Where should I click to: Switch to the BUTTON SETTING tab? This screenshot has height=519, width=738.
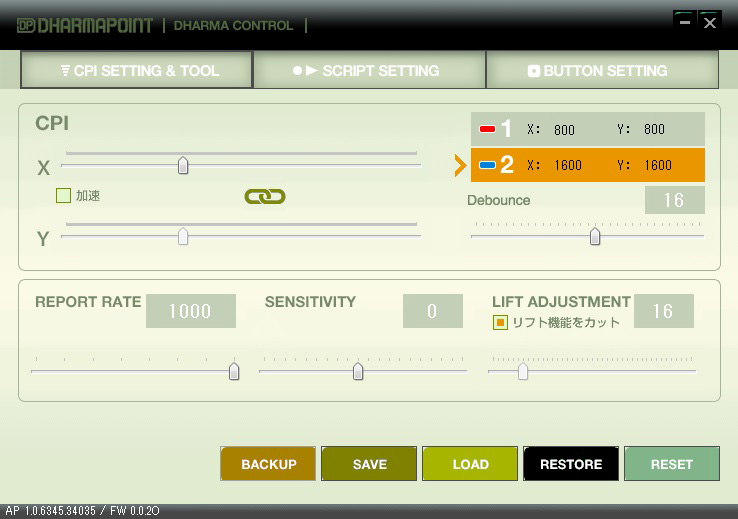(x=602, y=70)
